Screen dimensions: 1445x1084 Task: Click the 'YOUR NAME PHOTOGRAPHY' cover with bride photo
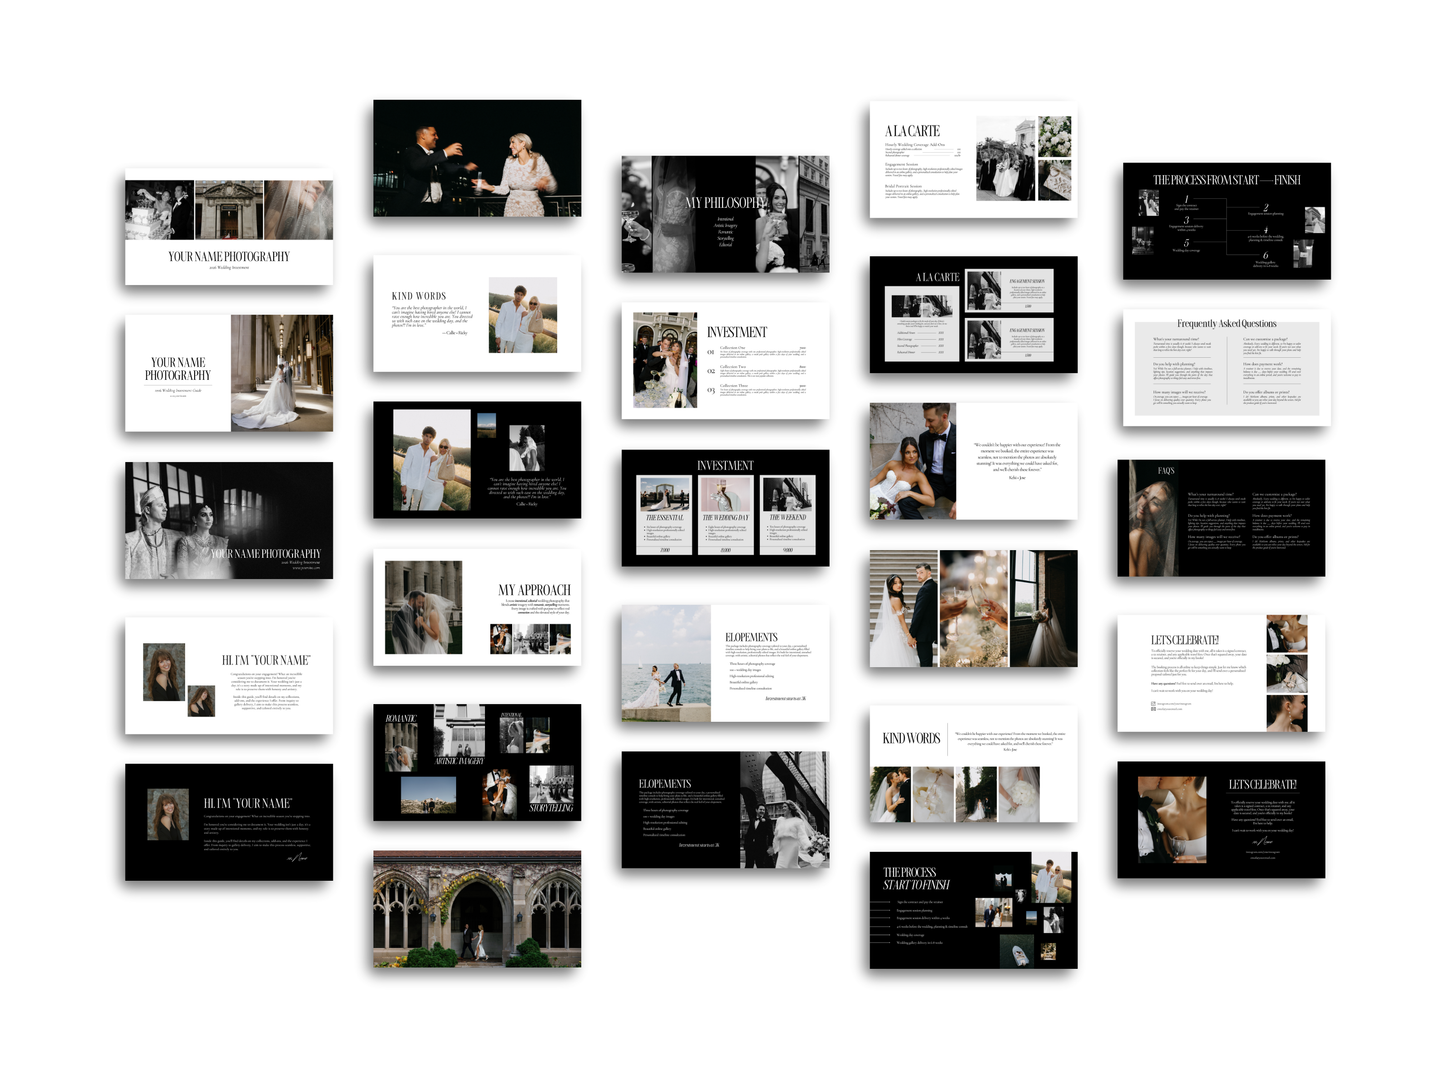(x=228, y=374)
